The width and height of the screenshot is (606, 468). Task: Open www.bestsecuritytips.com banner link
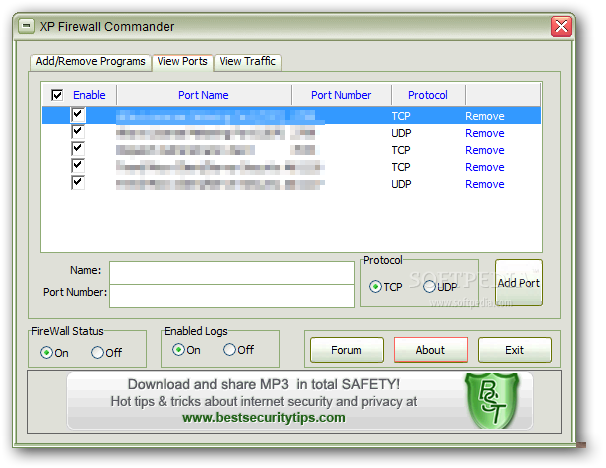(x=264, y=418)
